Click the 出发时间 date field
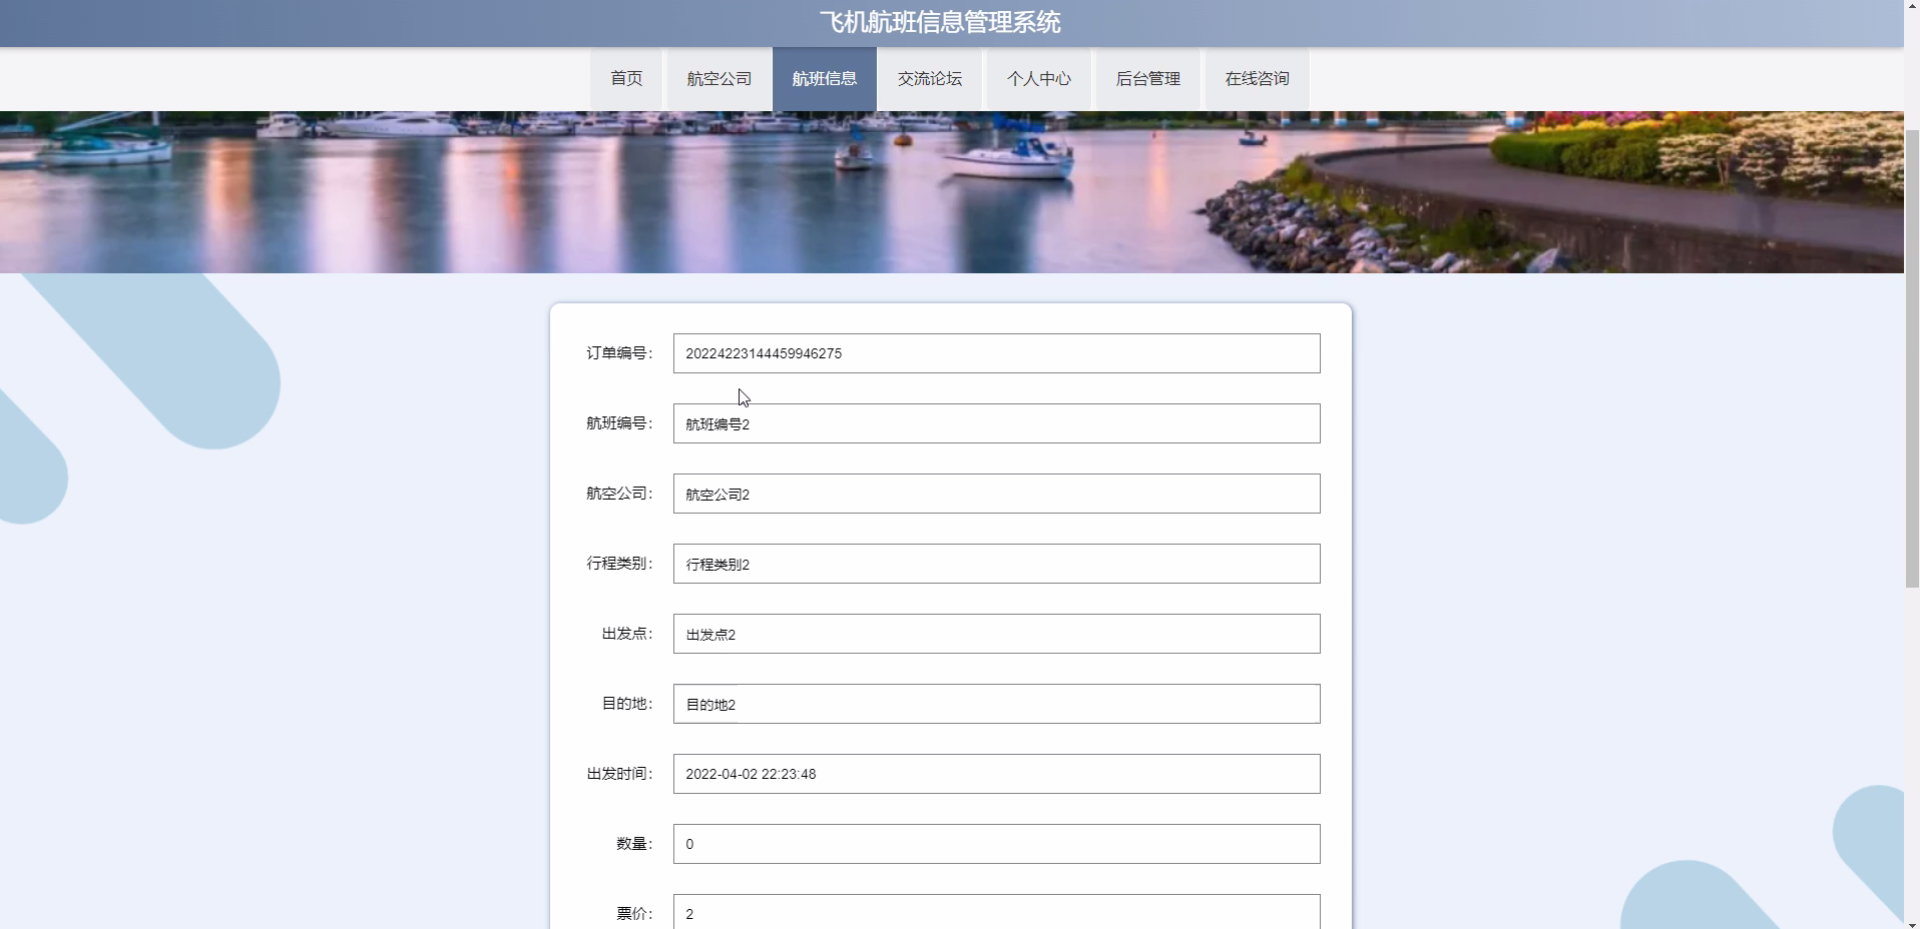 click(x=996, y=773)
